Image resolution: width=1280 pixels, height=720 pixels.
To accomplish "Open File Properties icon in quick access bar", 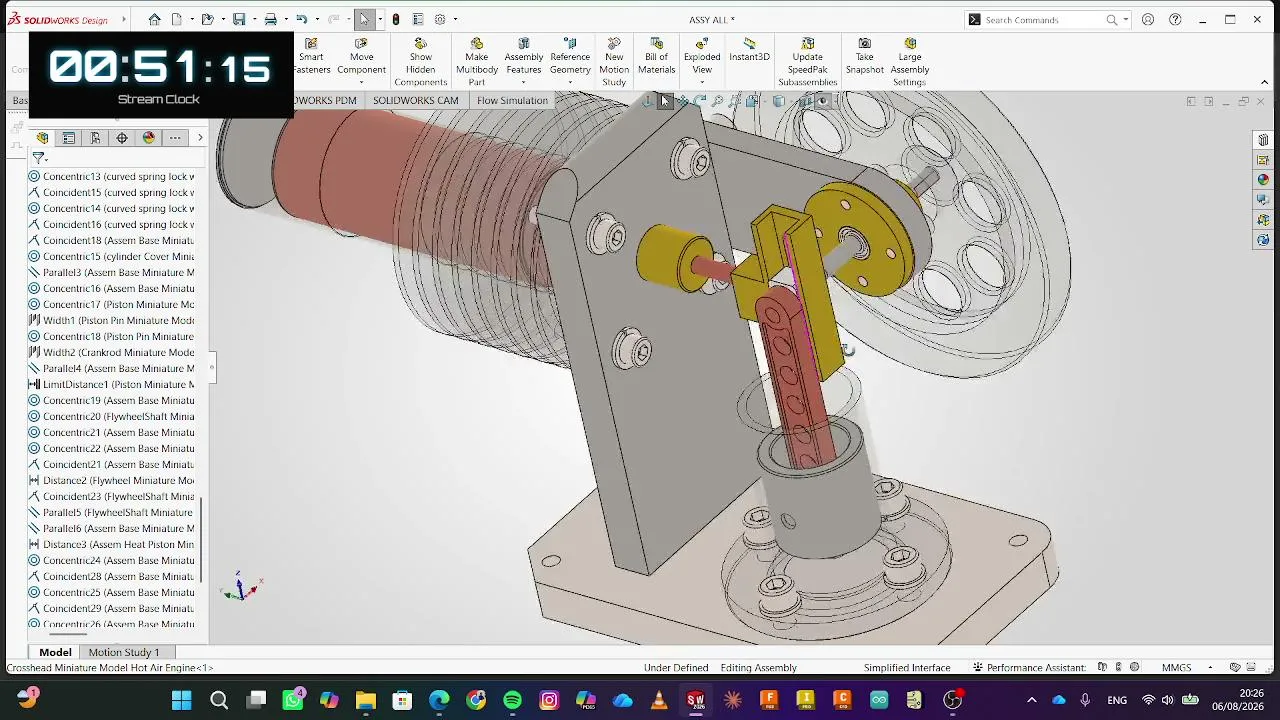I will (418, 19).
